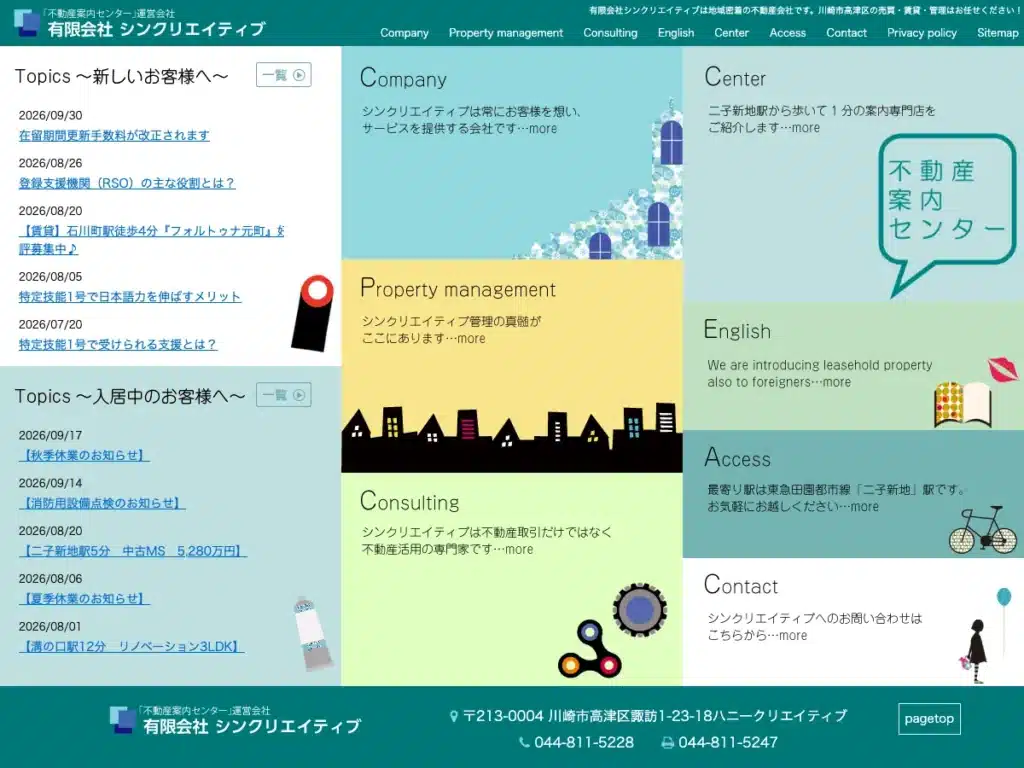
Task: Click the fax icon beside 044-811-5247
Action: click(667, 743)
